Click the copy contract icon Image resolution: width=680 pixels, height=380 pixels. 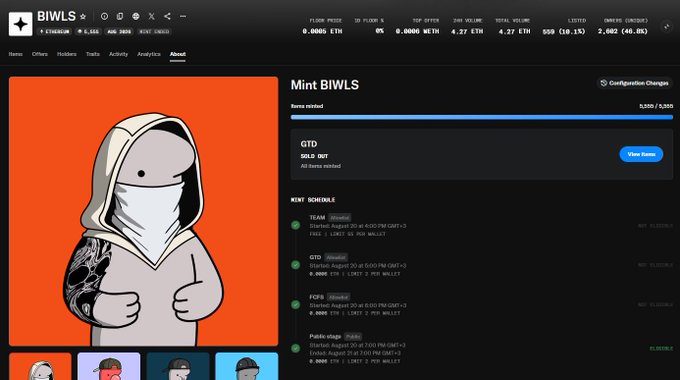(x=120, y=16)
